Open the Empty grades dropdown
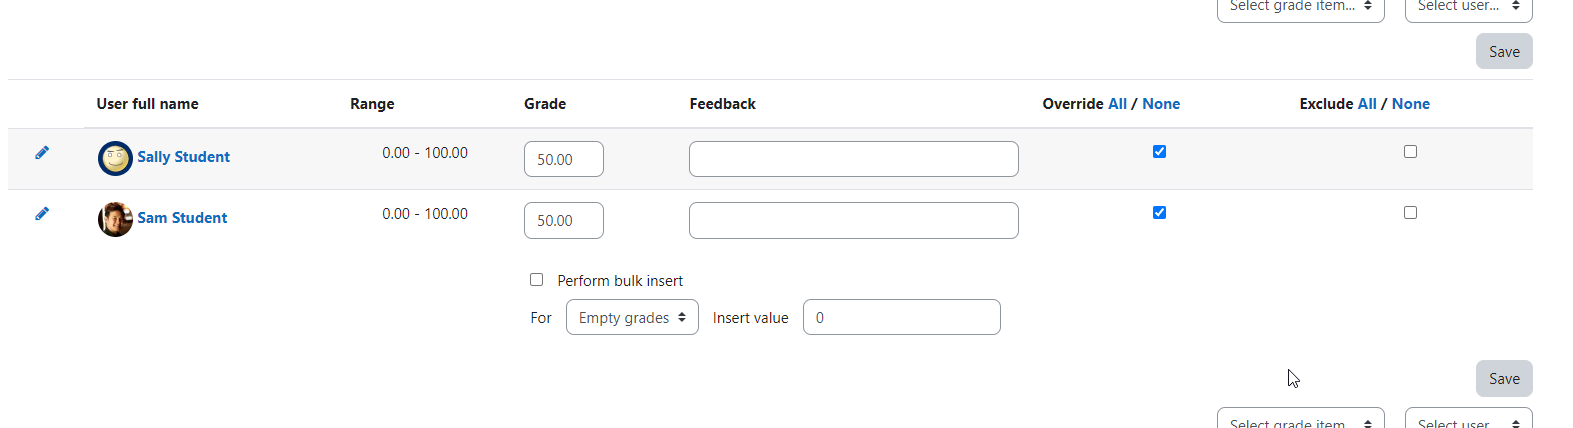The width and height of the screenshot is (1573, 428). click(632, 317)
